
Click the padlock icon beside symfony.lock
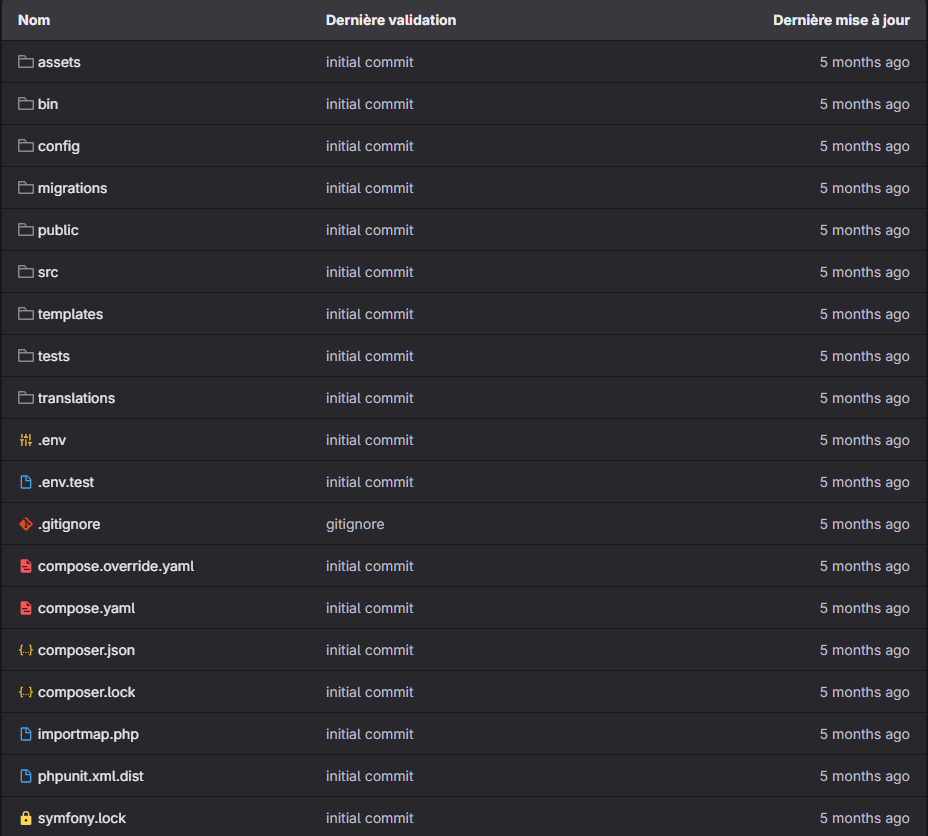(25, 818)
